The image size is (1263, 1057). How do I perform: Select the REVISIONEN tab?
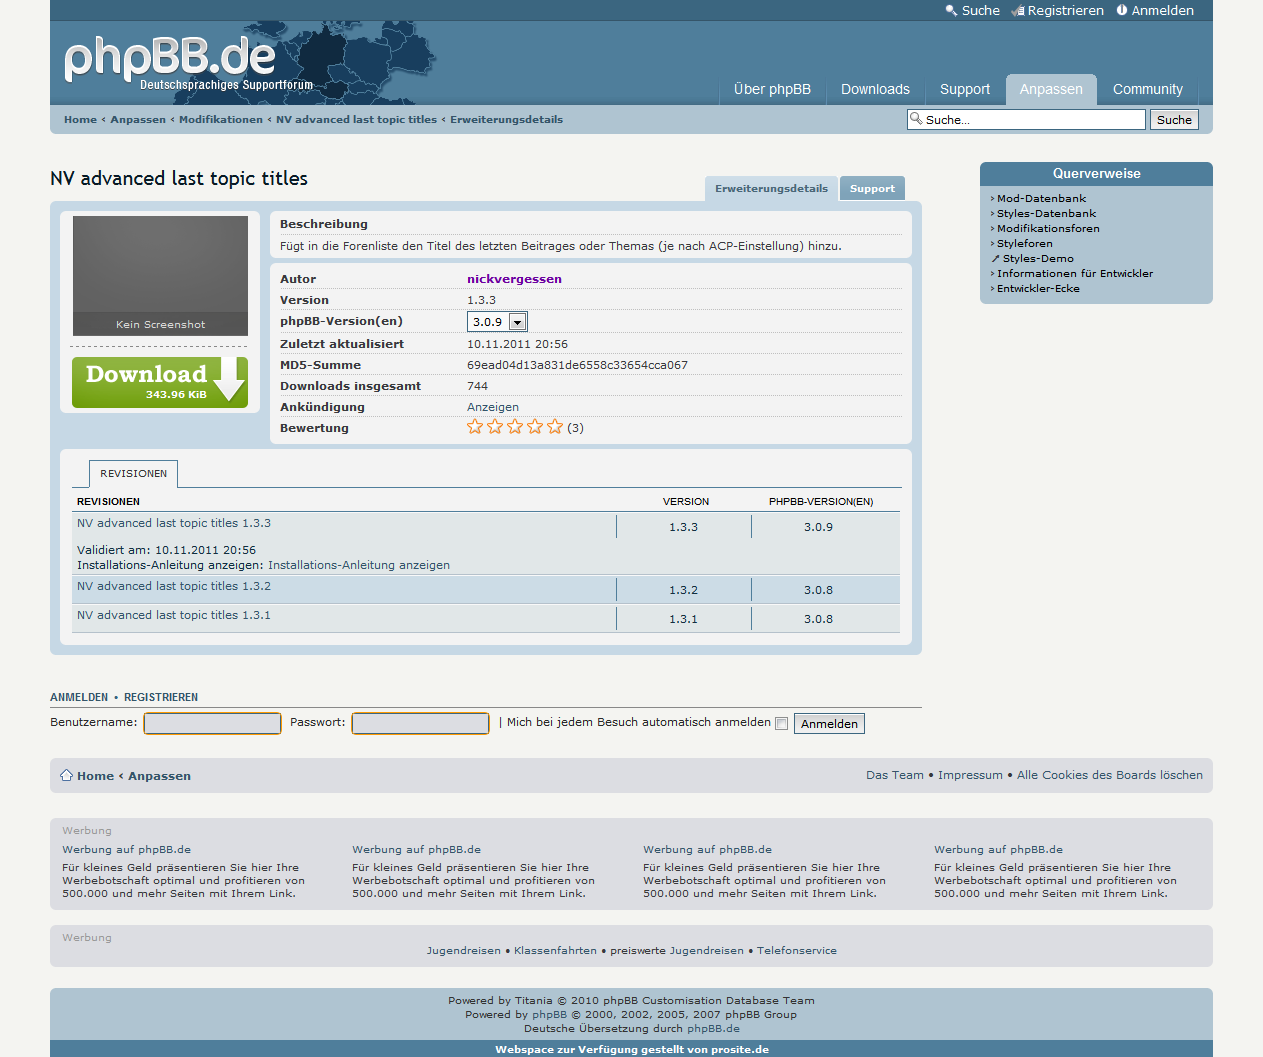(133, 474)
